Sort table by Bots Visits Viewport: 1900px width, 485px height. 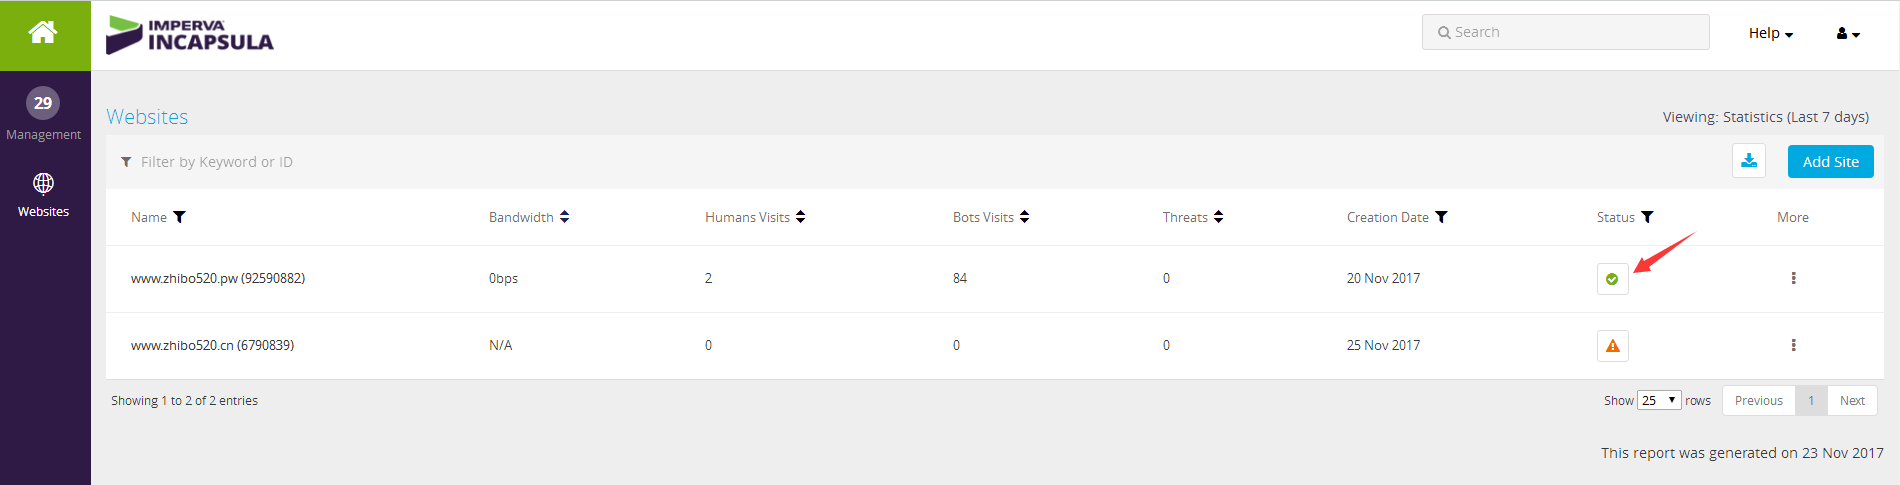(x=1024, y=217)
